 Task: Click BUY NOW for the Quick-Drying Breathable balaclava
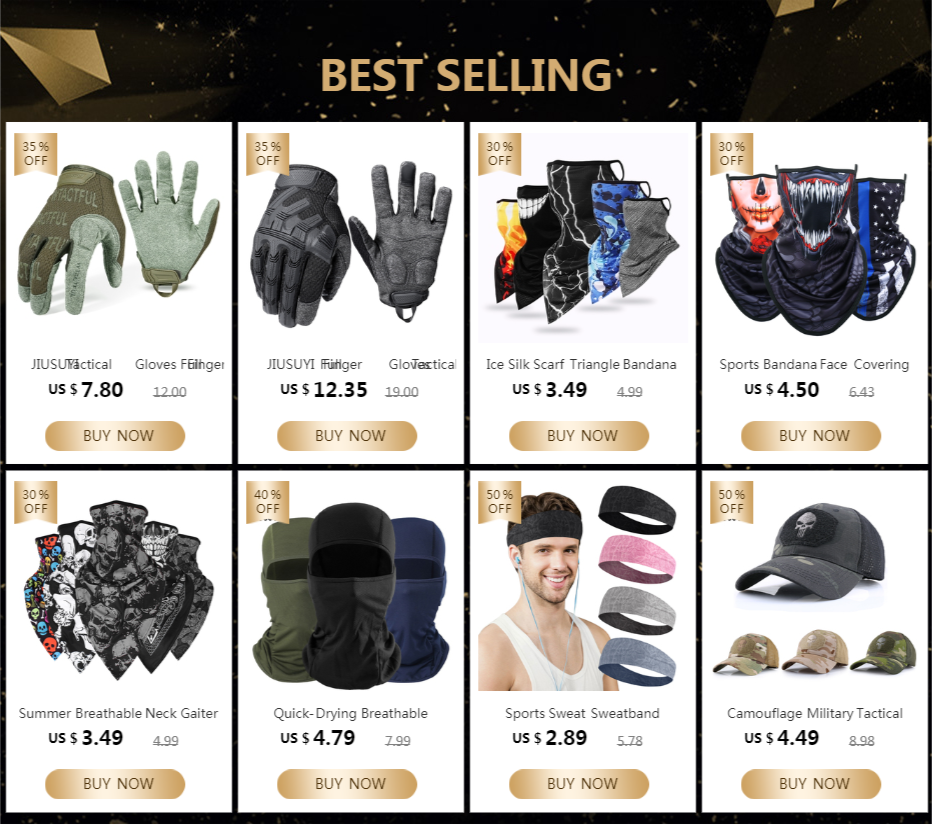click(347, 784)
